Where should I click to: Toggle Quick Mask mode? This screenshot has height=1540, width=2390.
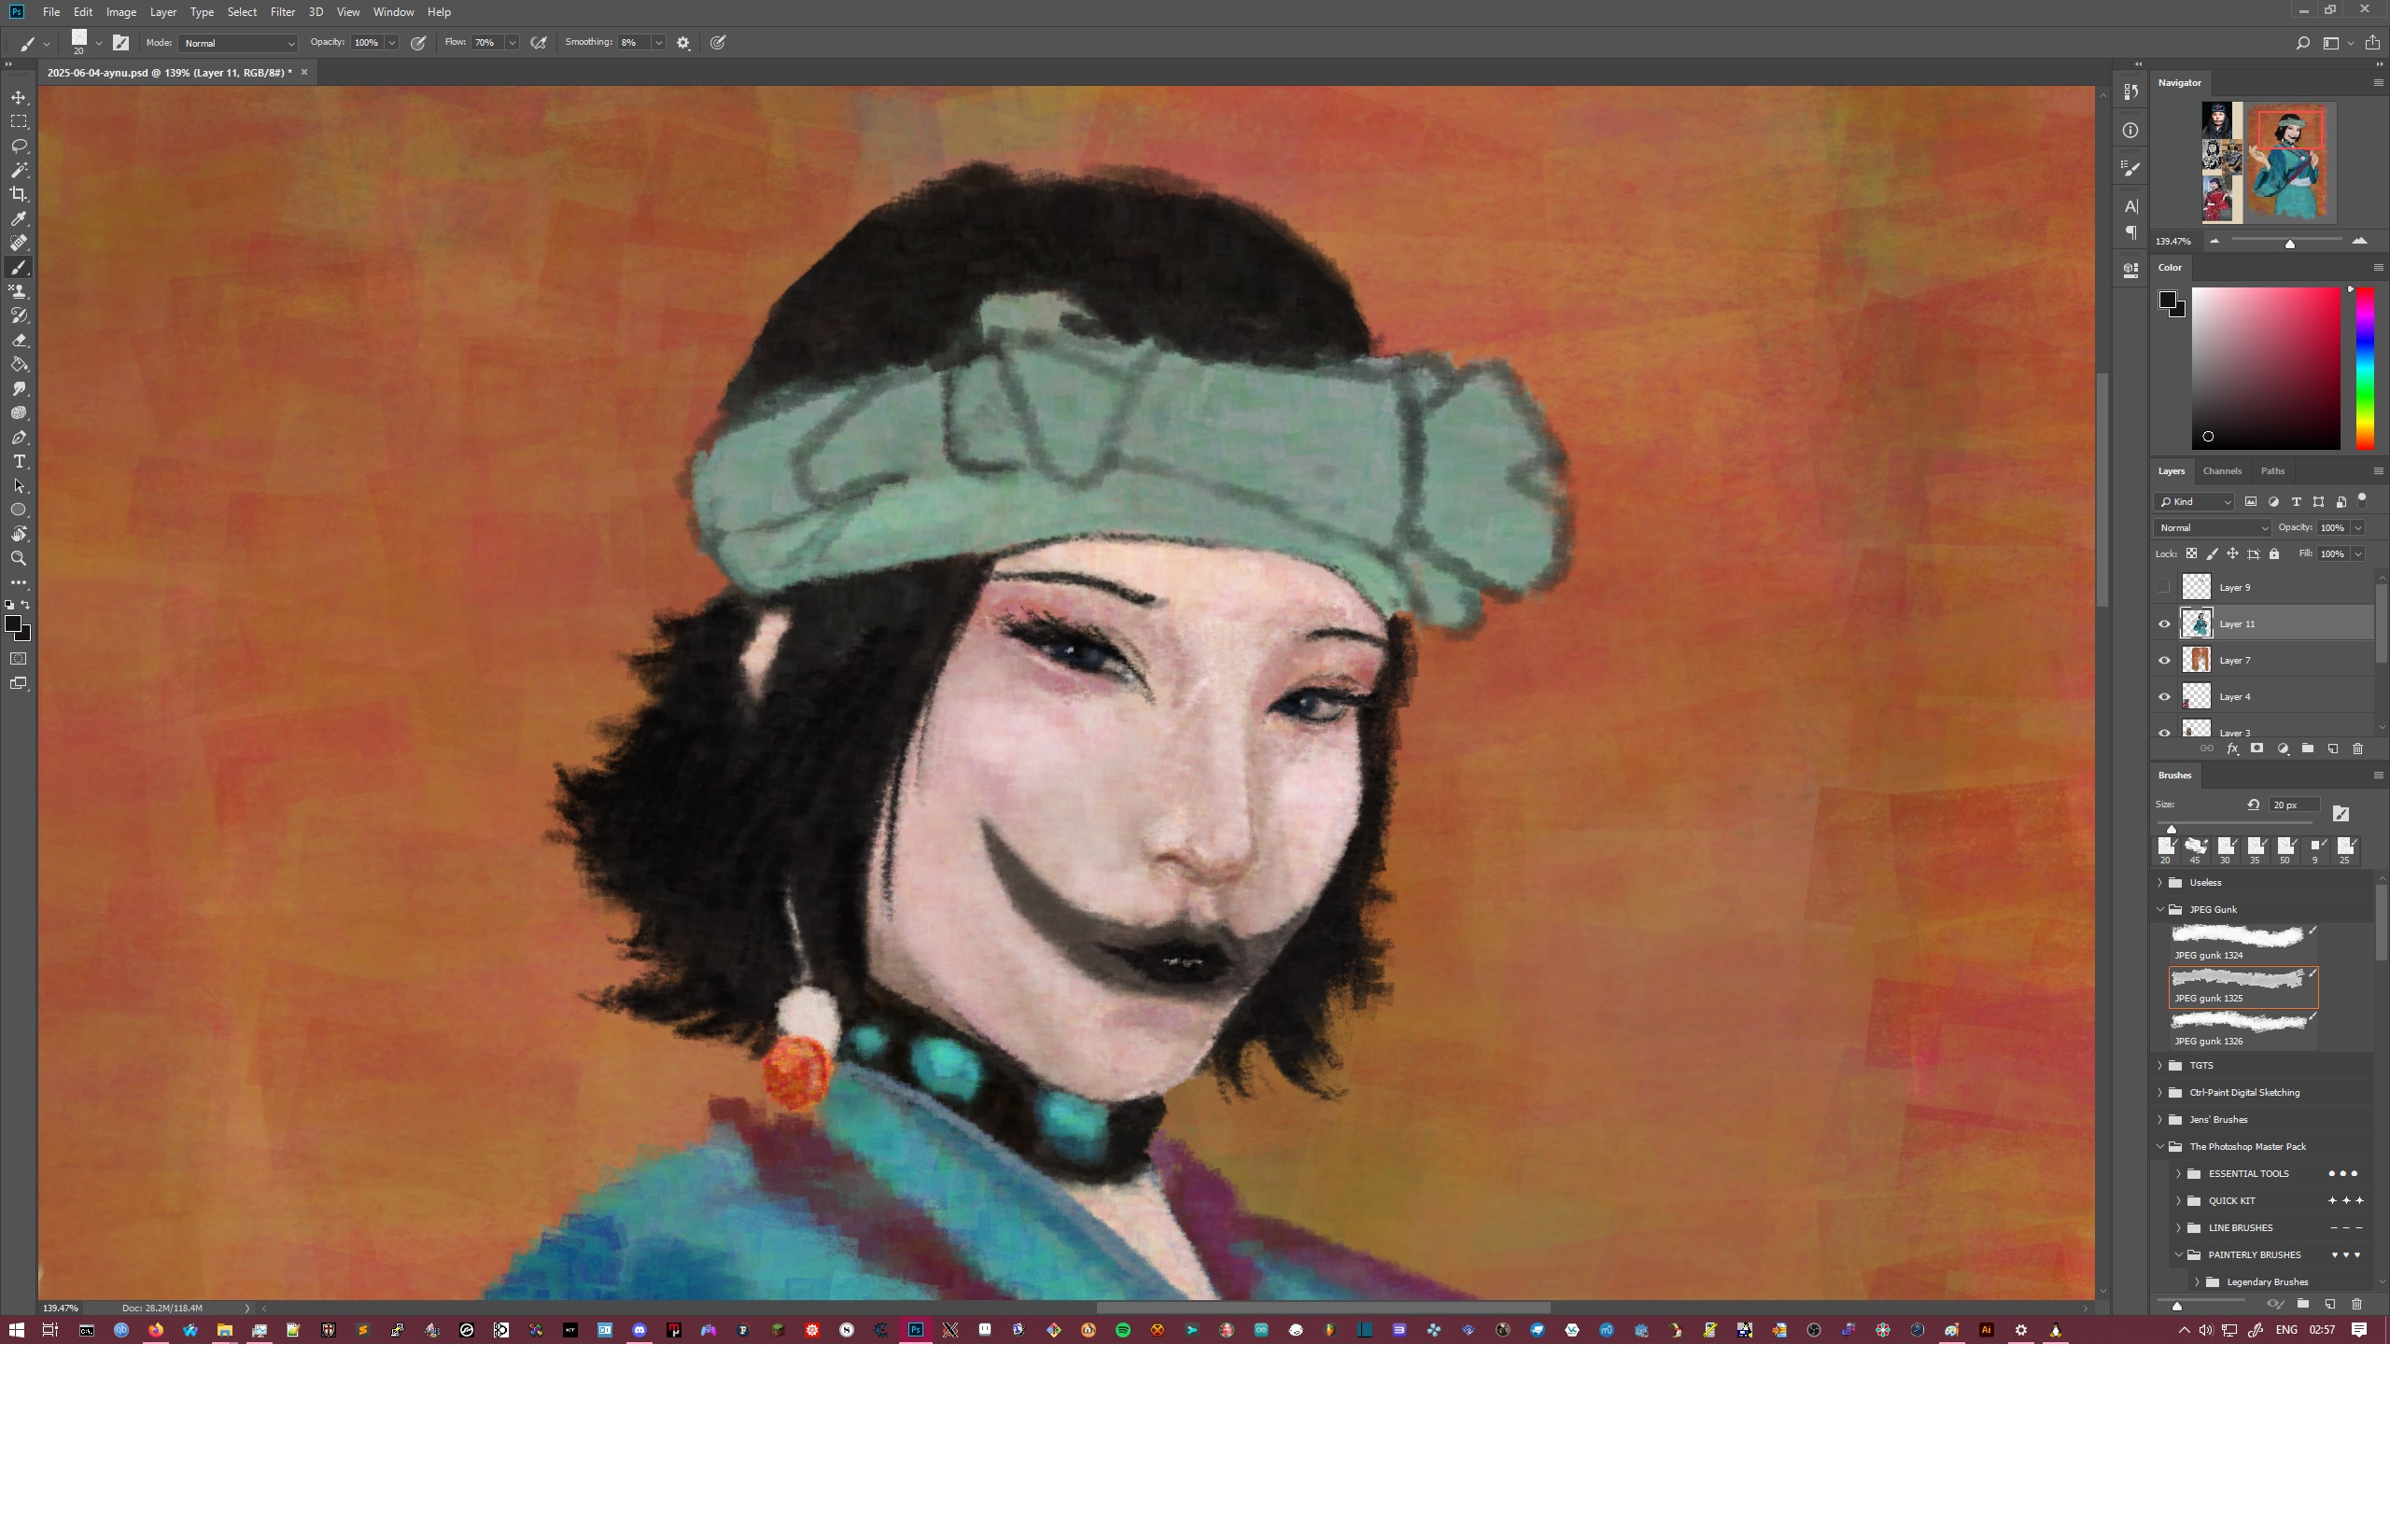pyautogui.click(x=19, y=659)
